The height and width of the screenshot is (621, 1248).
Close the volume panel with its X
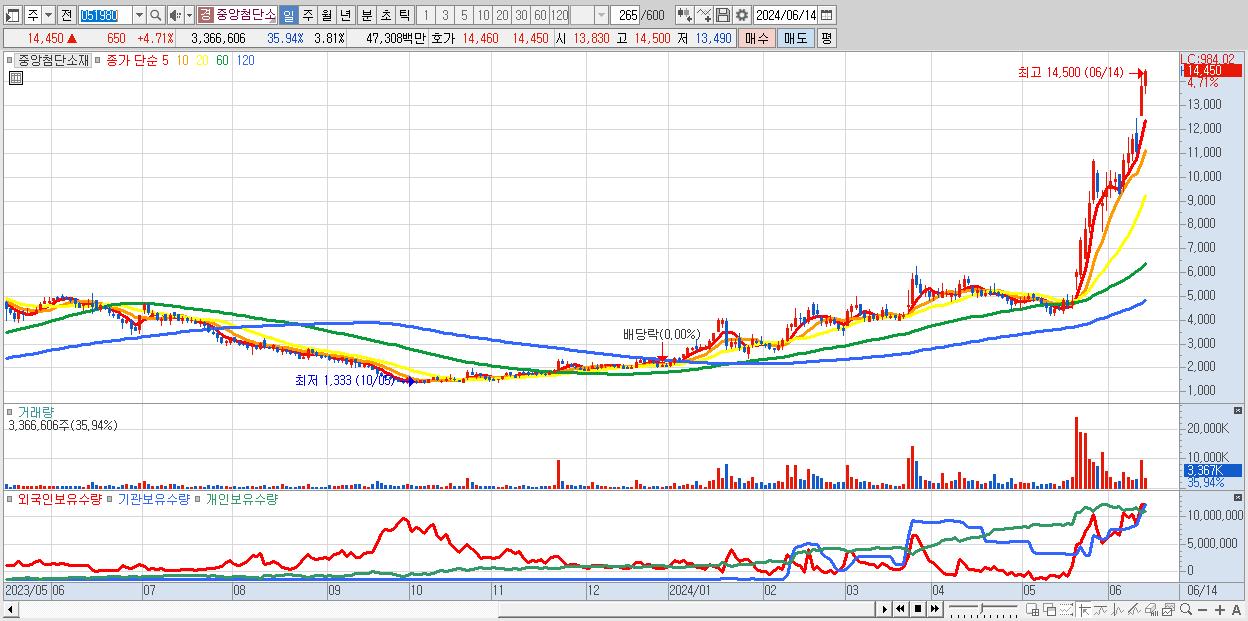point(1238,410)
